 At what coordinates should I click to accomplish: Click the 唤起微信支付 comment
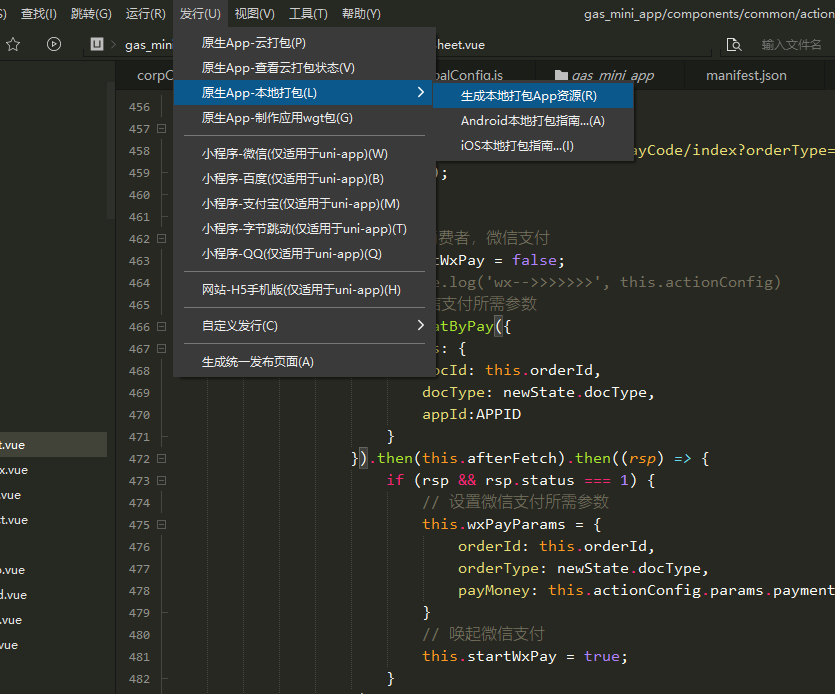pos(483,634)
